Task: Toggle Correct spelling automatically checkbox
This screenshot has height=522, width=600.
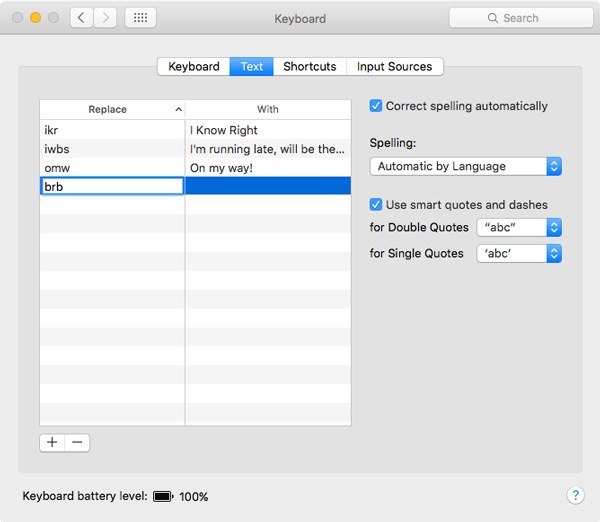Action: pos(376,106)
